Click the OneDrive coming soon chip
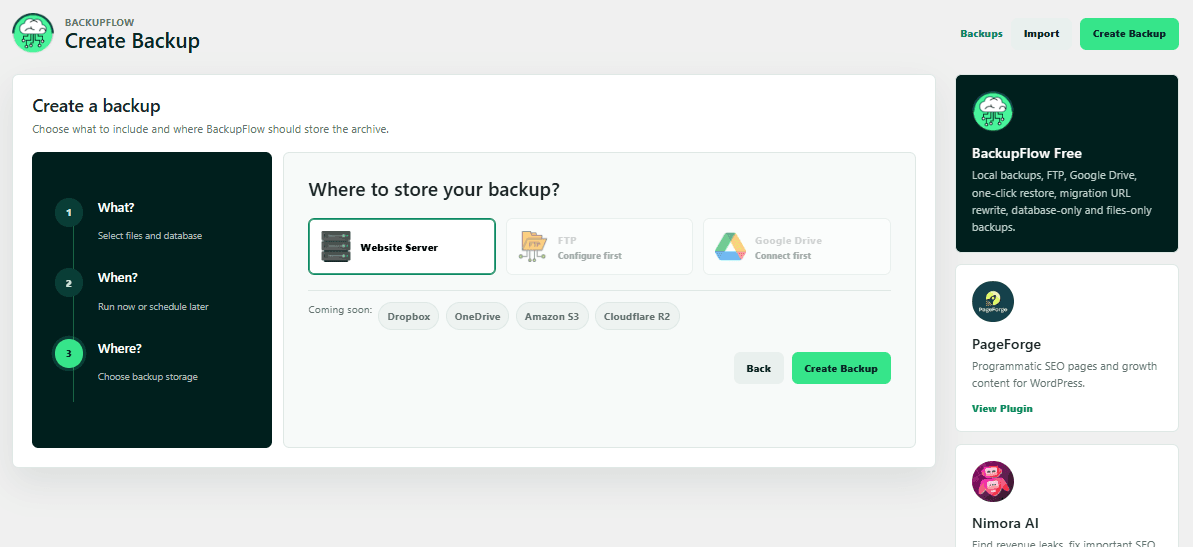The image size is (1193, 547). [x=477, y=316]
